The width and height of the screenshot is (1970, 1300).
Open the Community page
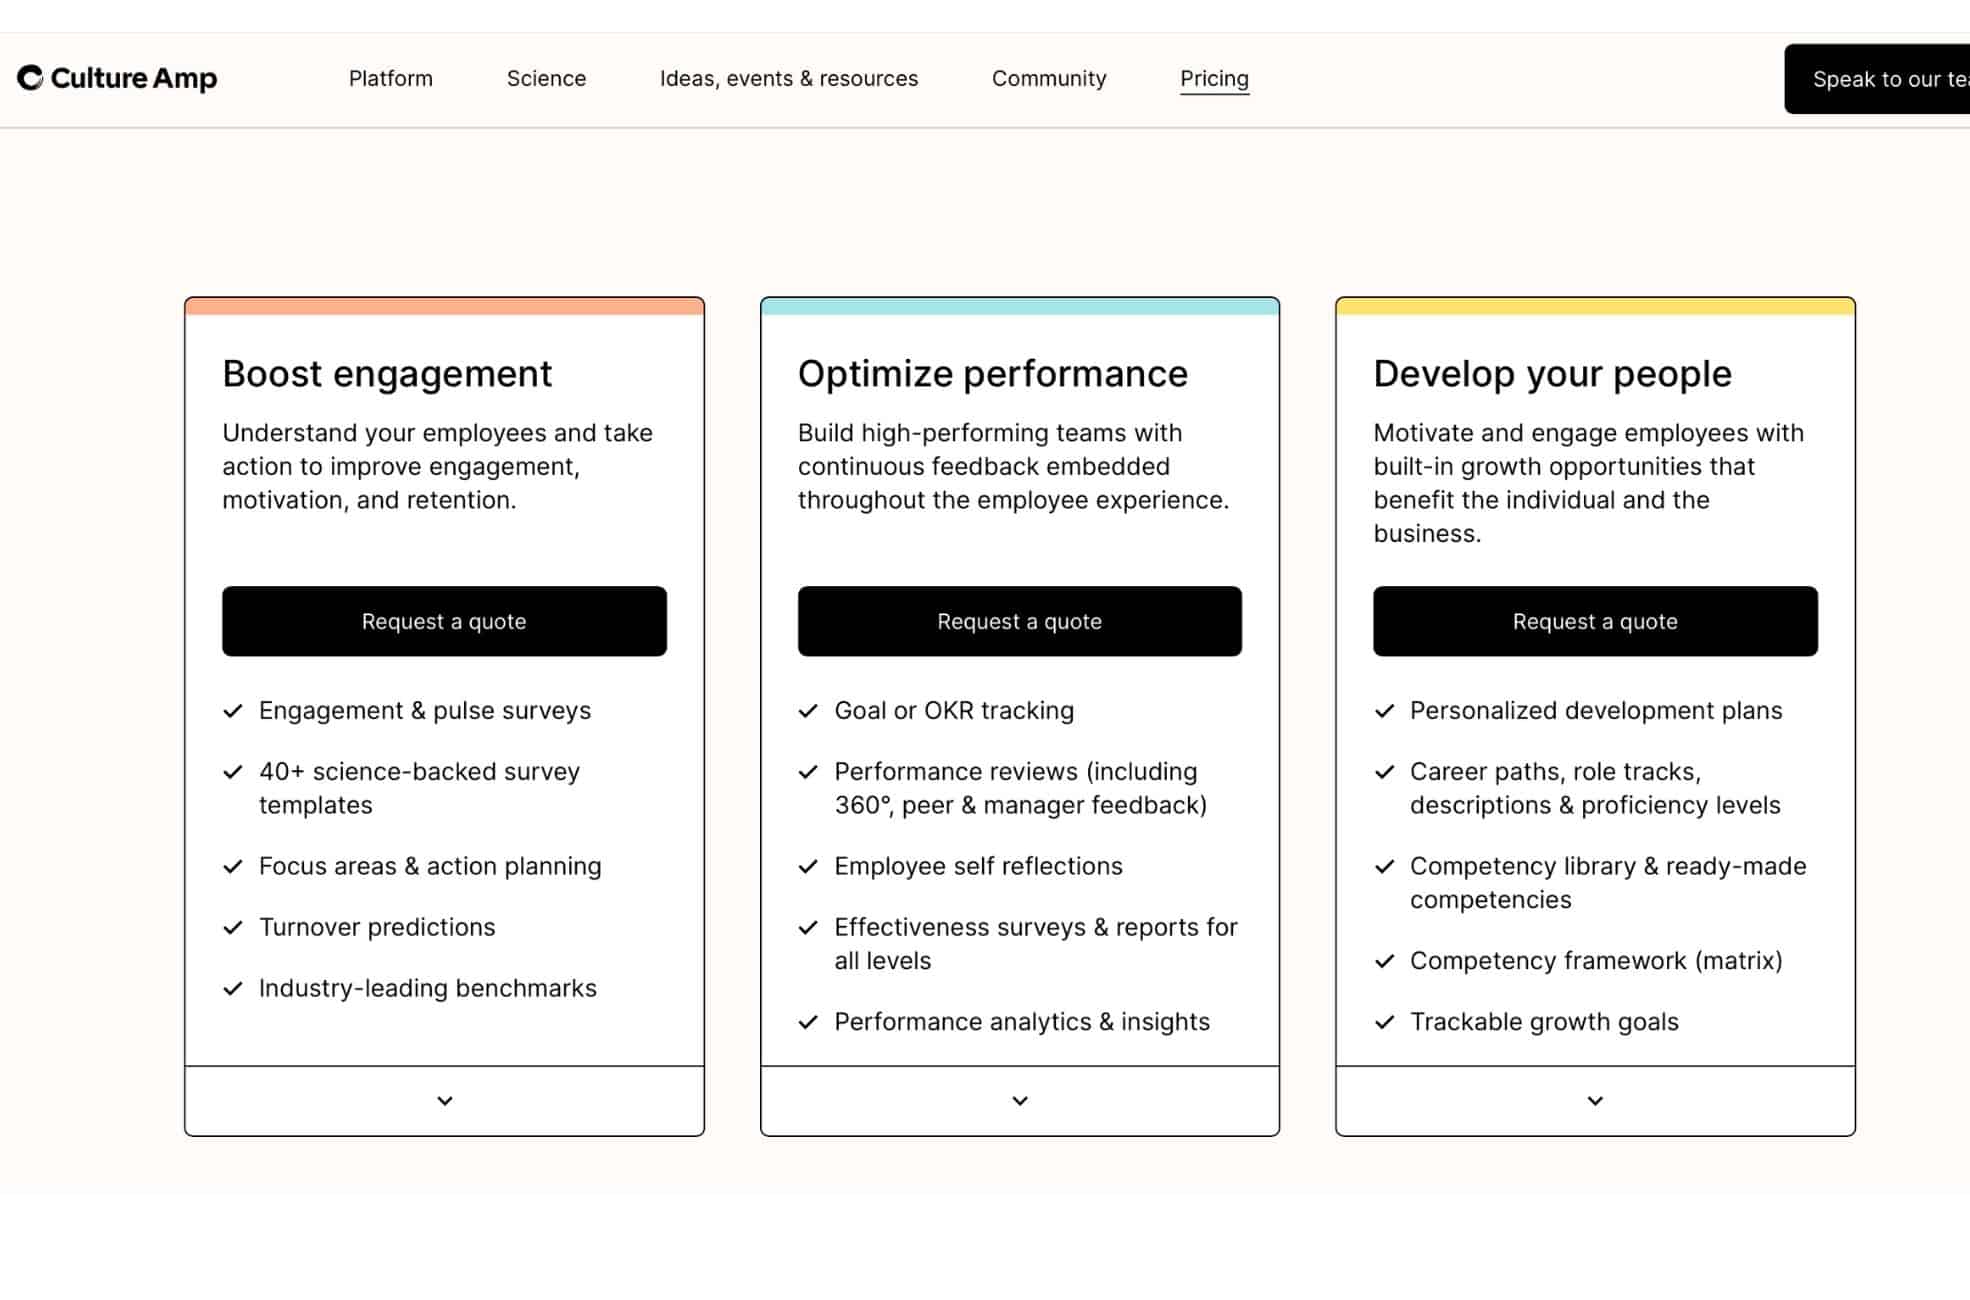1048,78
